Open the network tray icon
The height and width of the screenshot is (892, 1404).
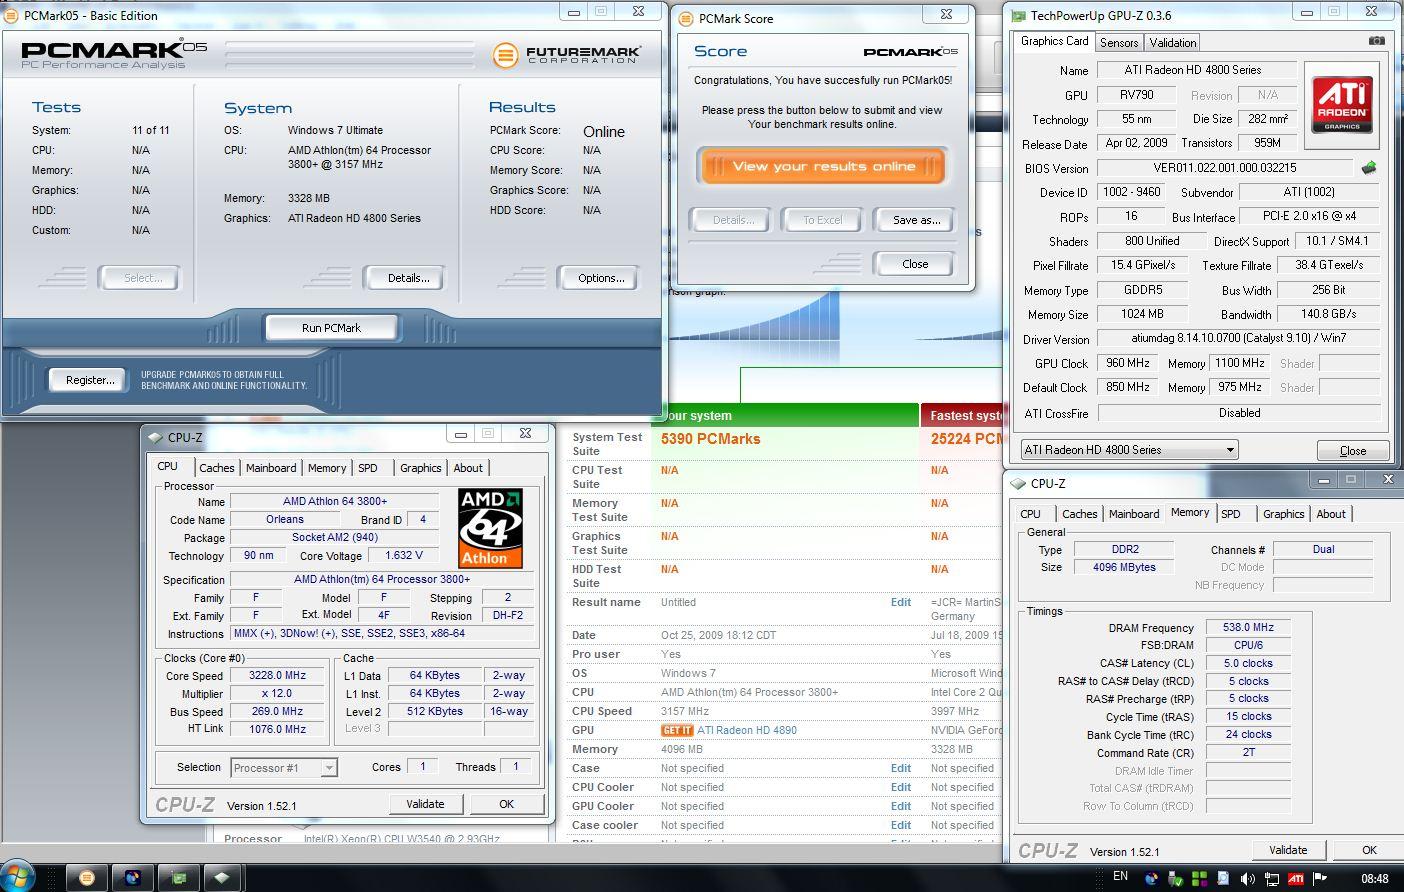coord(1271,879)
